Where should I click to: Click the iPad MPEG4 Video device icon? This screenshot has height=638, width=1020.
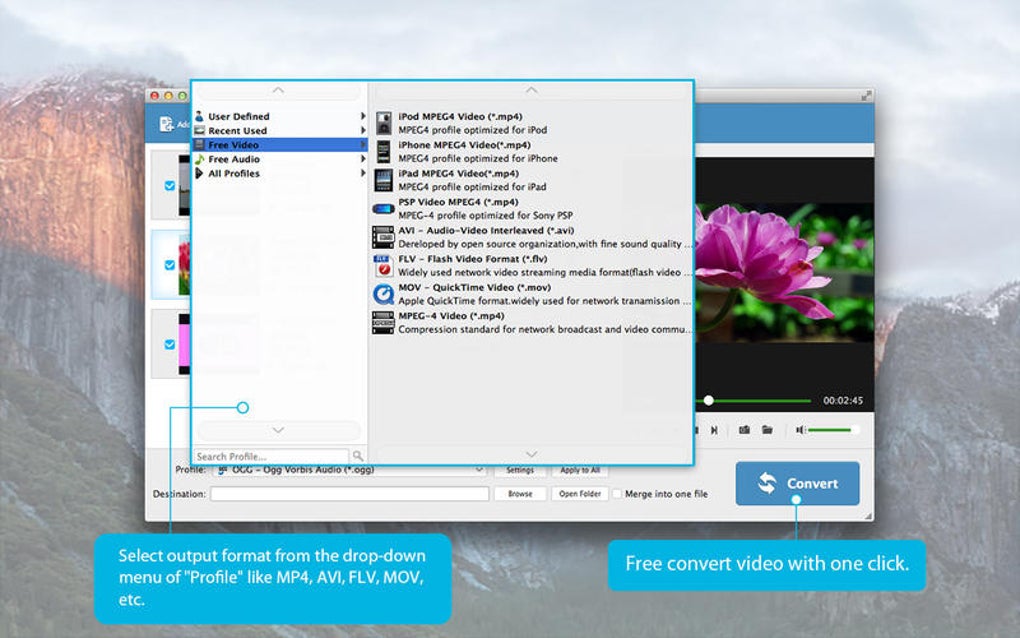tap(383, 180)
